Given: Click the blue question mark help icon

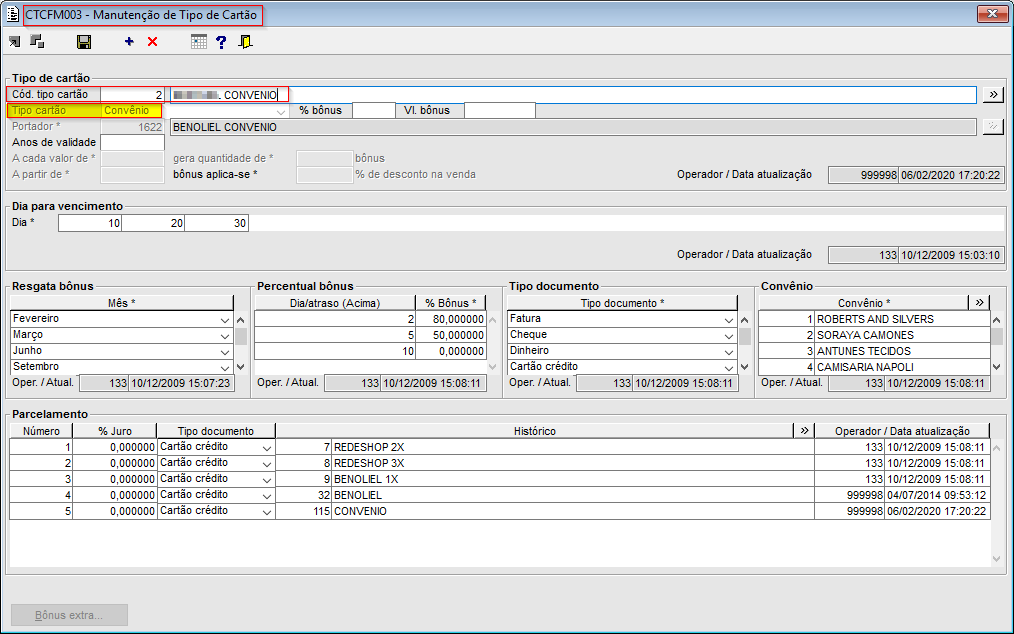Looking at the screenshot, I should pos(221,42).
